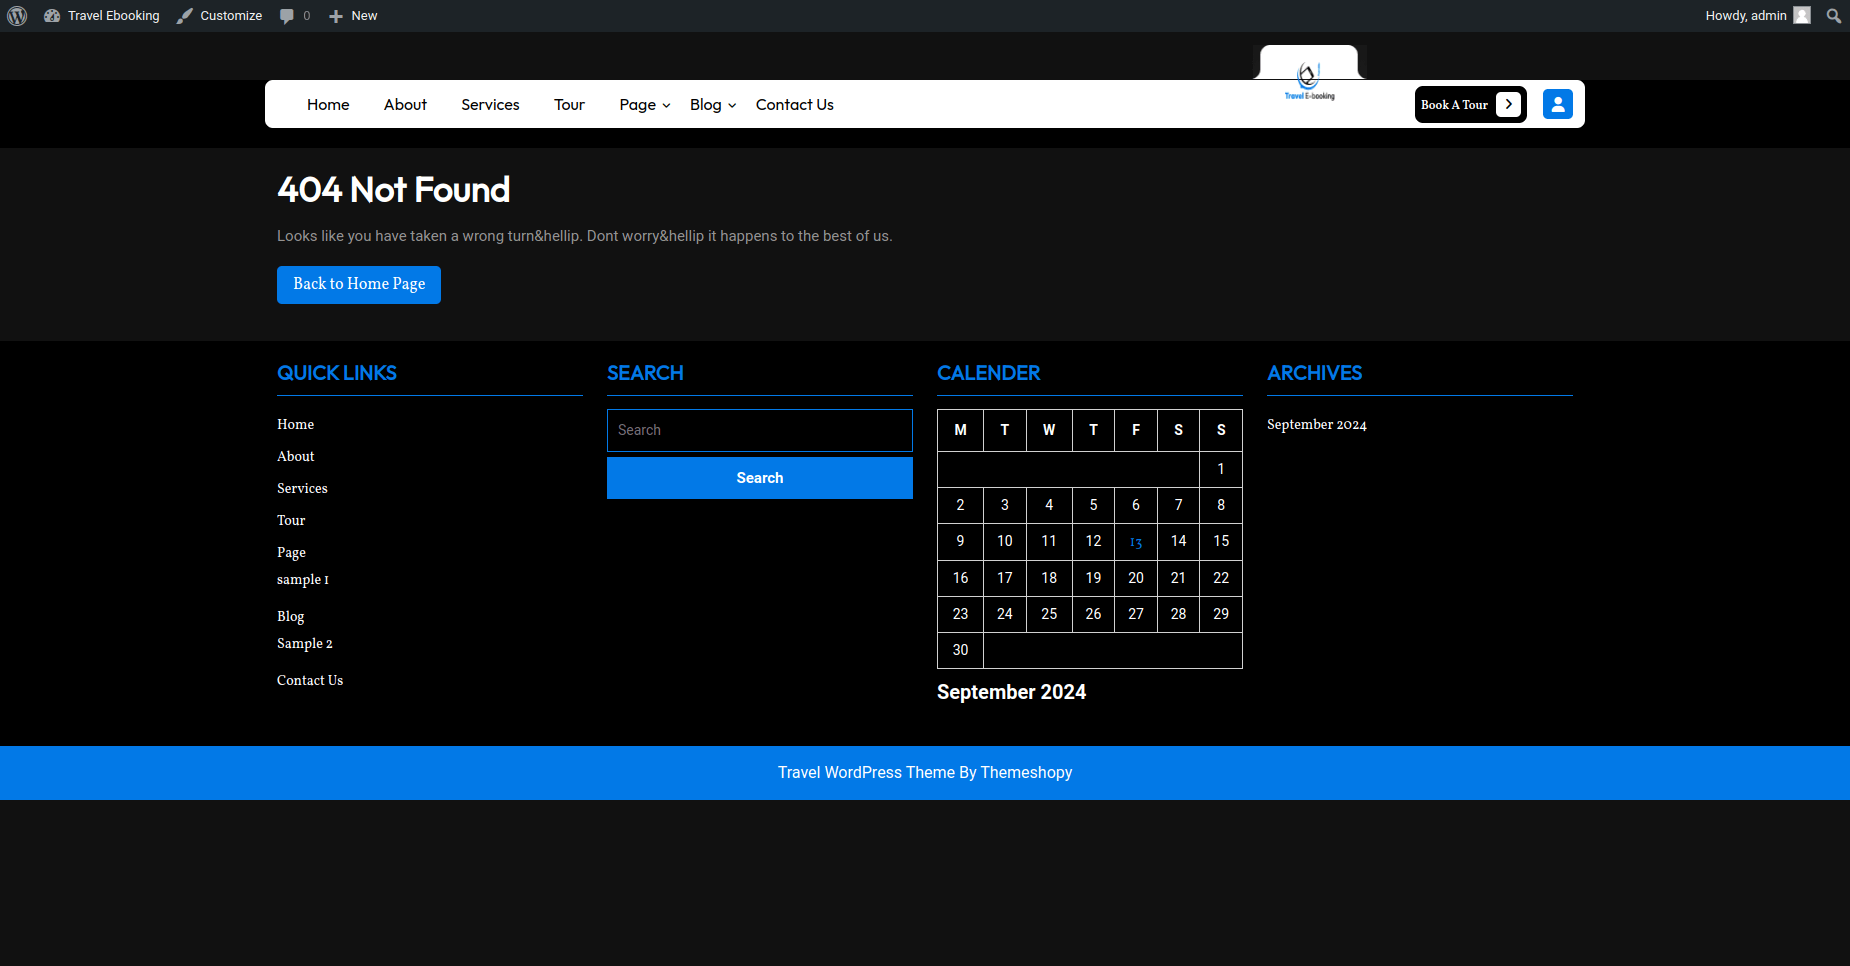Image resolution: width=1850 pixels, height=966 pixels.
Task: Click the admin avatar next to Howdy
Action: pyautogui.click(x=1802, y=16)
